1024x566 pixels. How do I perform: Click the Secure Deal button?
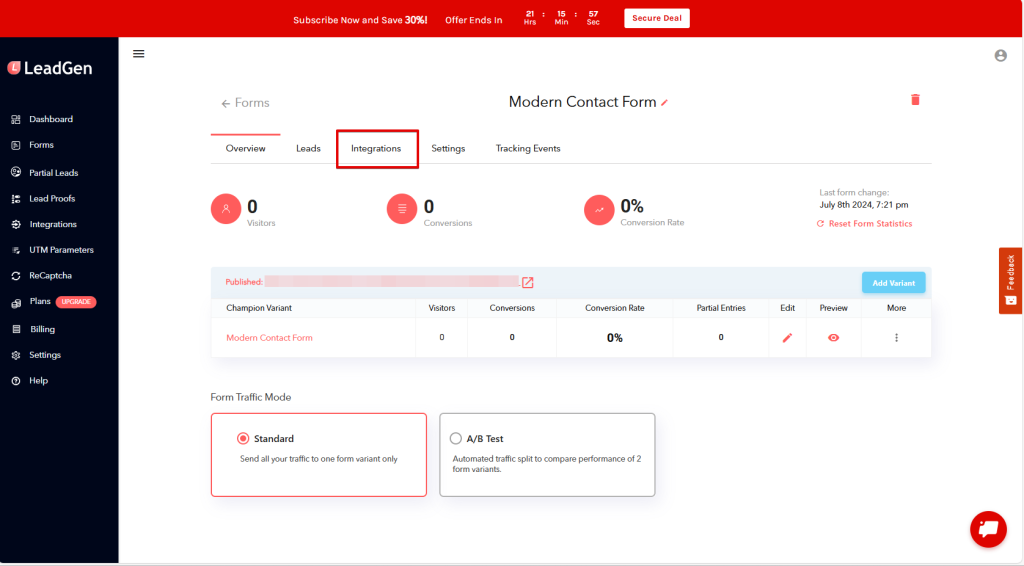[x=656, y=18]
